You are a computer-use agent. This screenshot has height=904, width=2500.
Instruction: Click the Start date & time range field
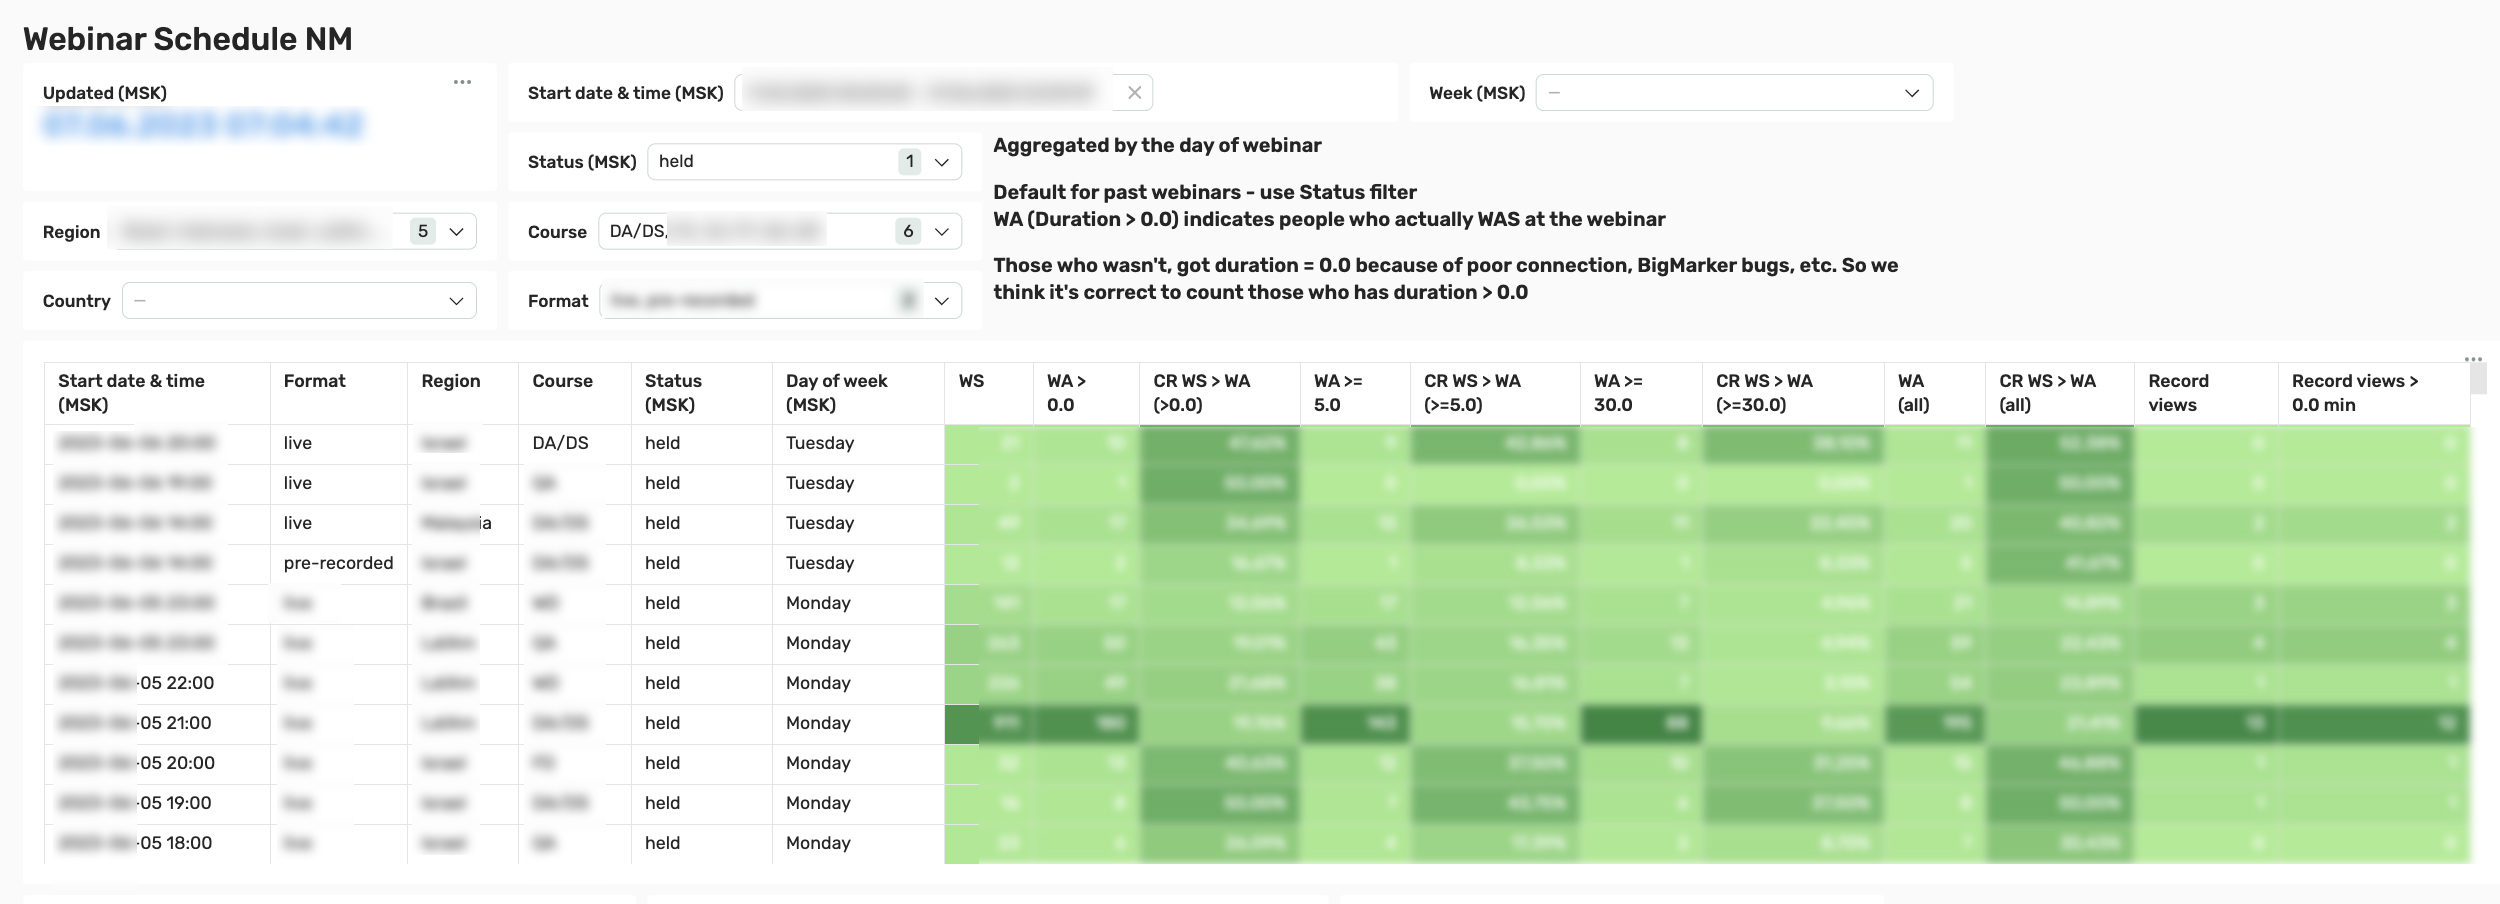(925, 93)
